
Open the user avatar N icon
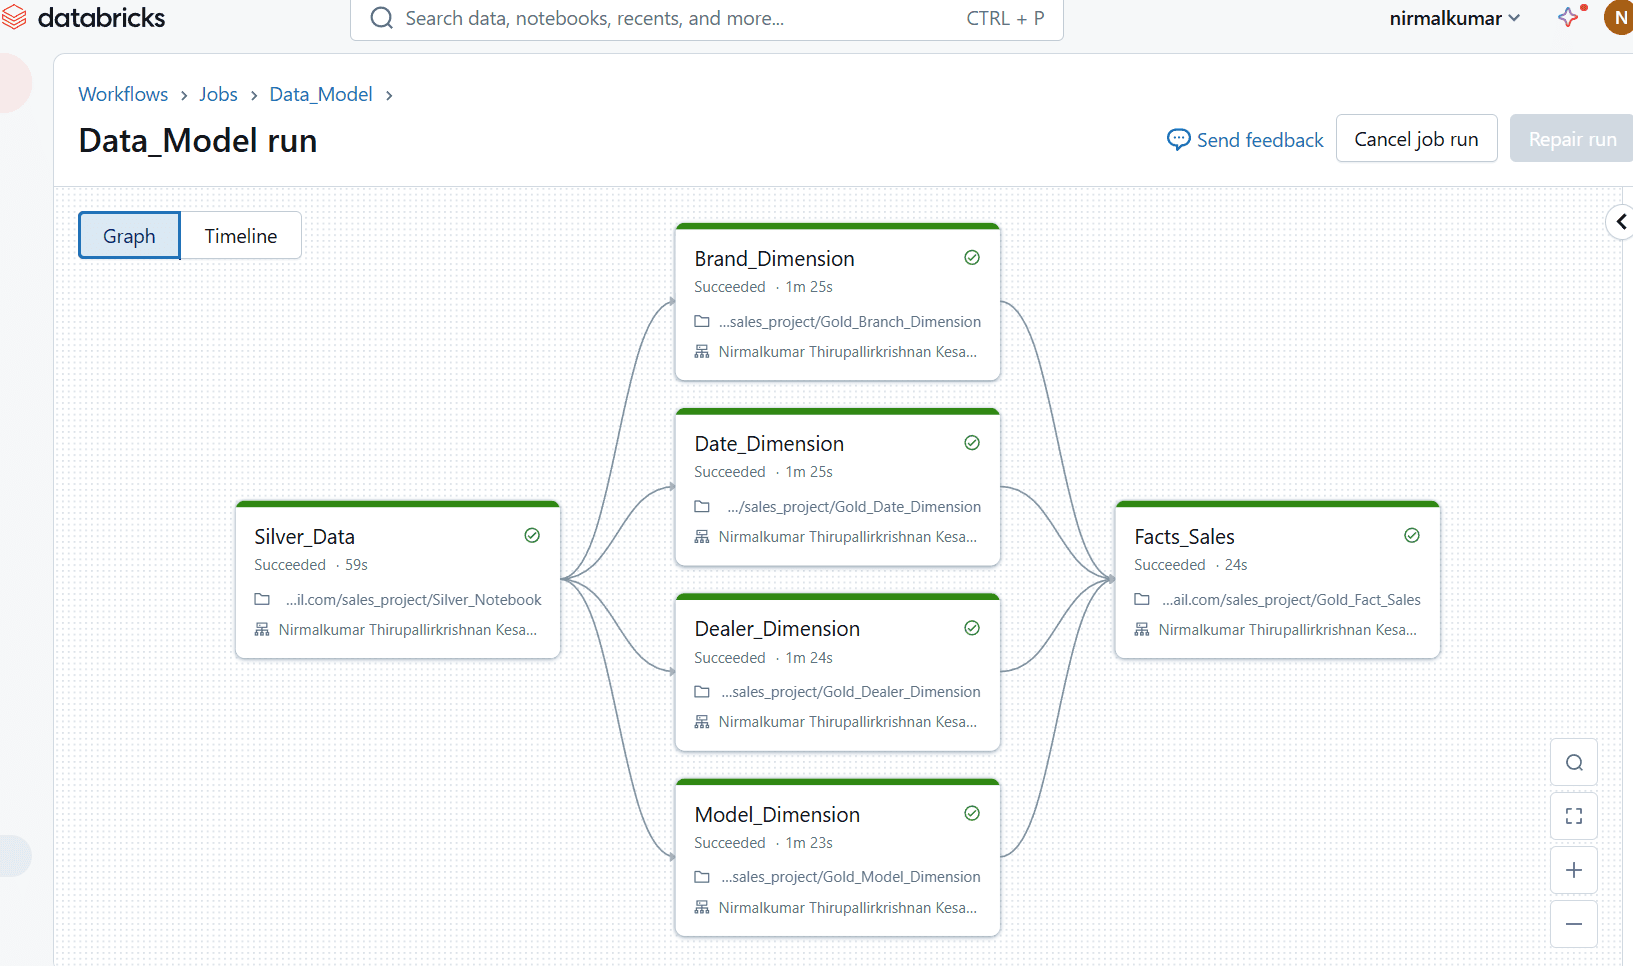pos(1619,17)
